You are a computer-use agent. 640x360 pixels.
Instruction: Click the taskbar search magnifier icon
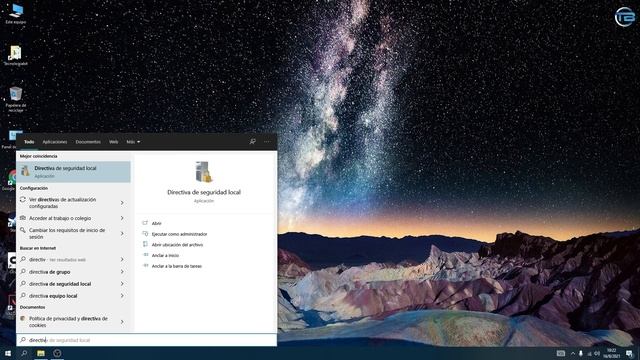point(24,353)
